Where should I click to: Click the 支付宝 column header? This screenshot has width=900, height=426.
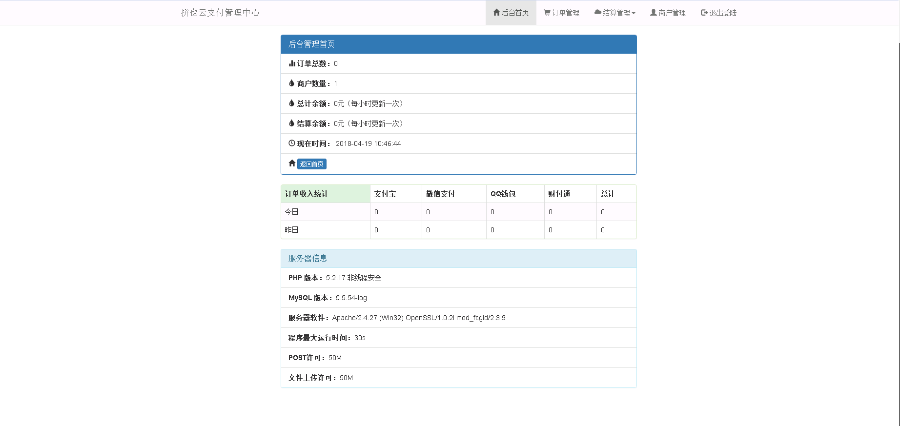pyautogui.click(x=396, y=193)
